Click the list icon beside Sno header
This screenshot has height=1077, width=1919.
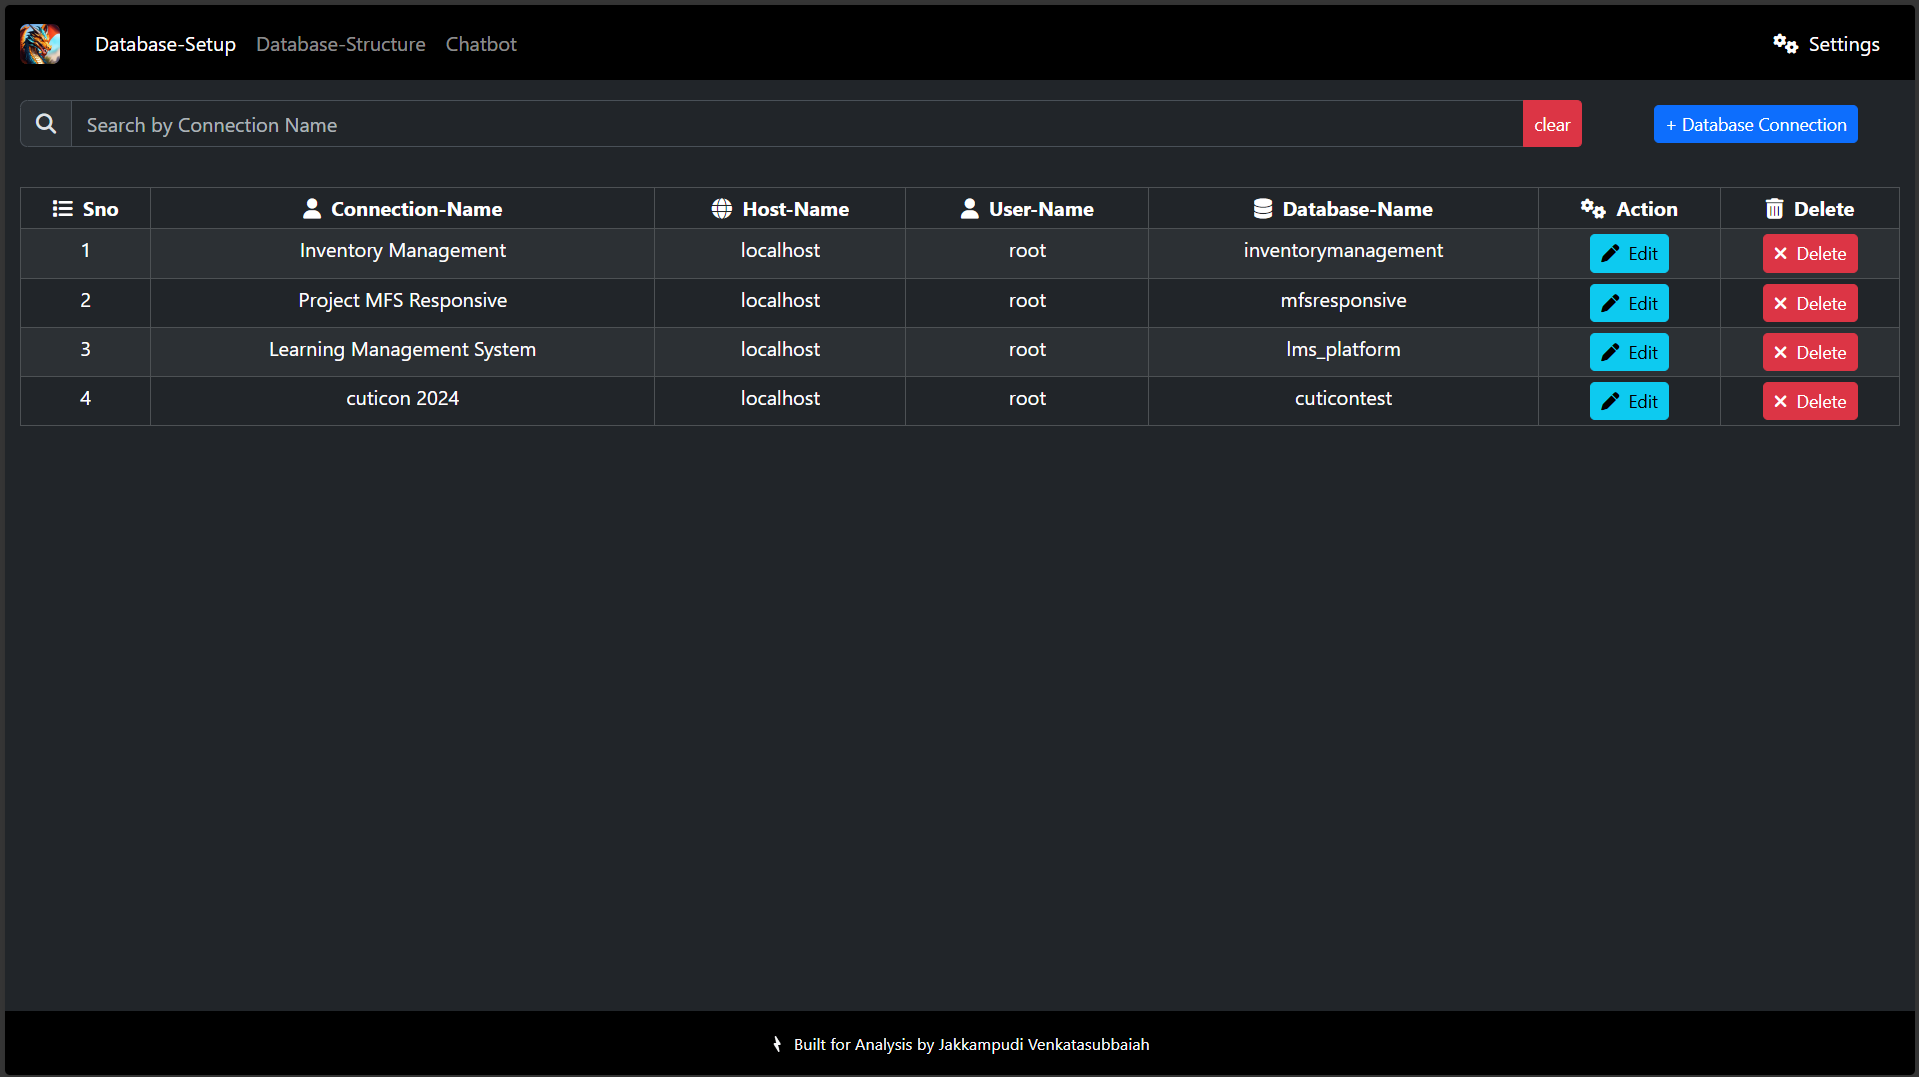63,209
